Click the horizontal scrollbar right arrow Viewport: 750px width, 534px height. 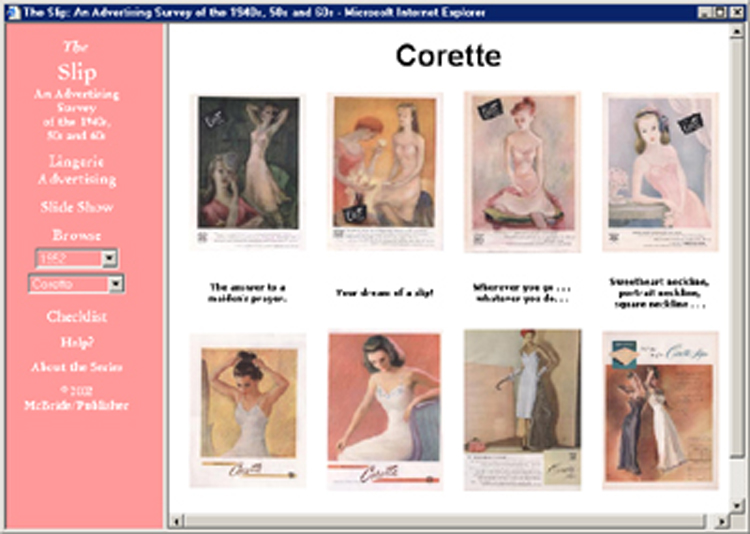[723, 521]
